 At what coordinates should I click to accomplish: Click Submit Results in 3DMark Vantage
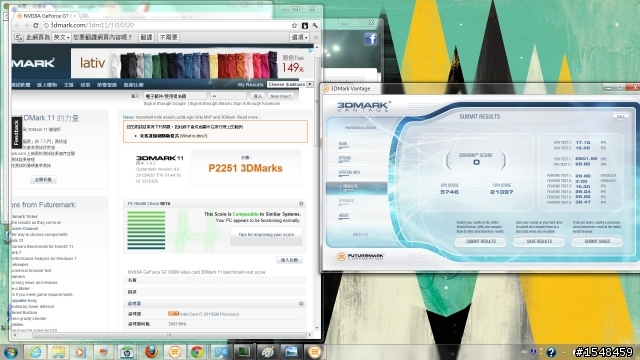pos(481,242)
